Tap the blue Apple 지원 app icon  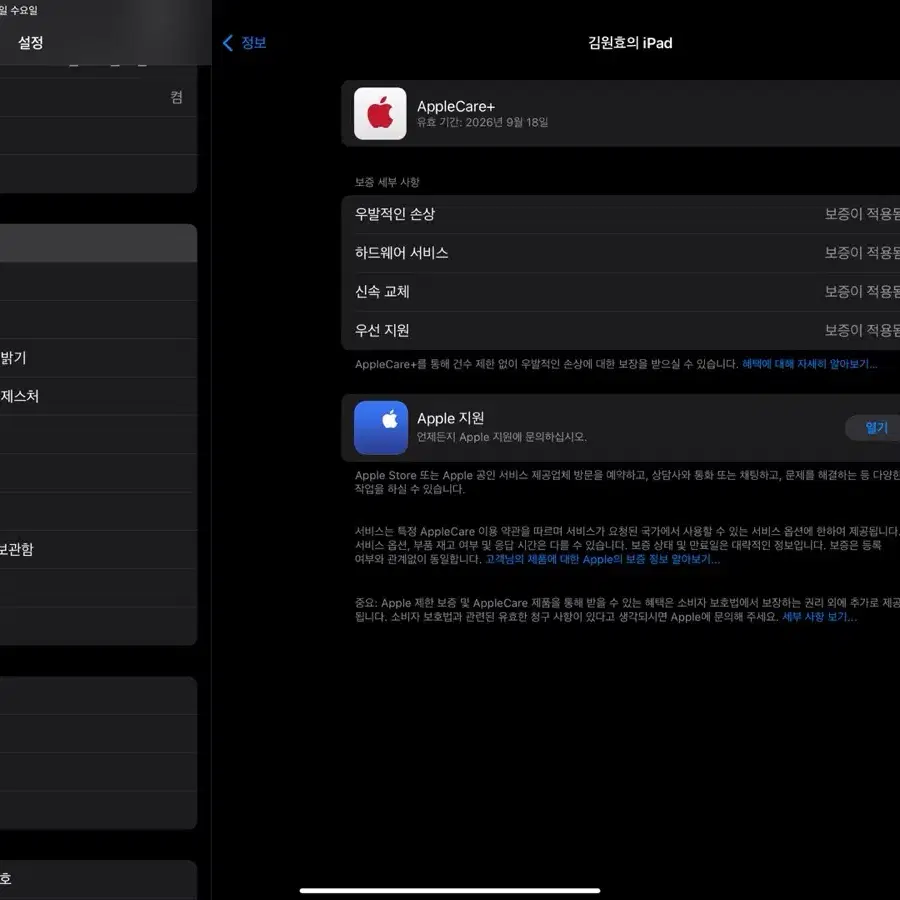tap(381, 428)
